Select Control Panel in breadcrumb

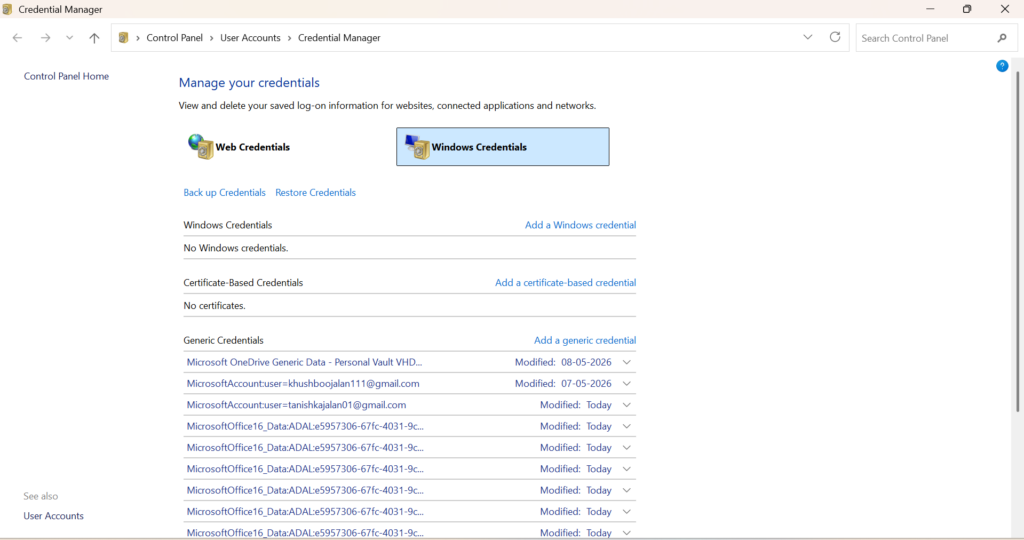174,38
